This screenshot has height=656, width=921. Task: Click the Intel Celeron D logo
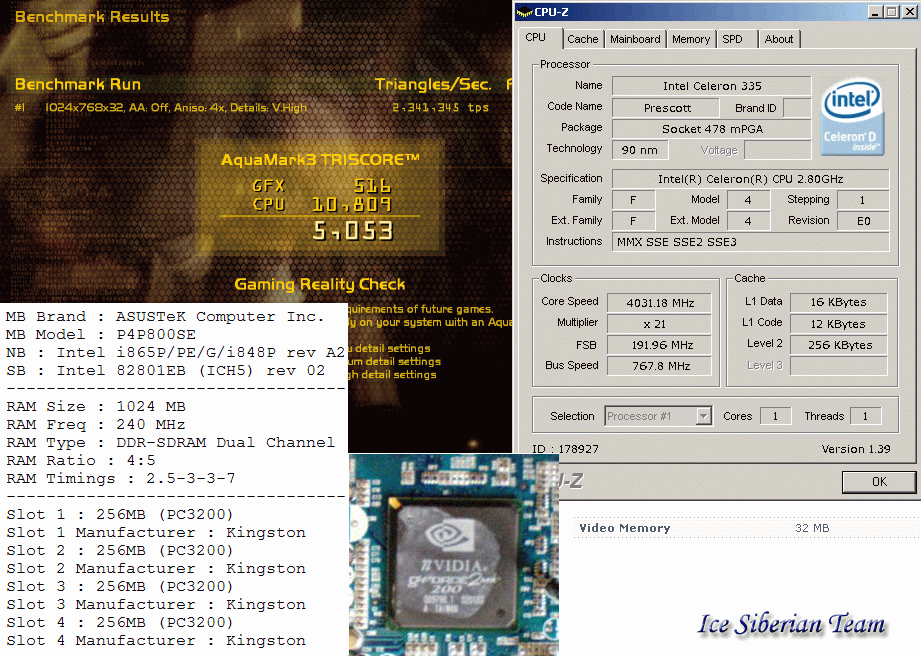point(852,118)
